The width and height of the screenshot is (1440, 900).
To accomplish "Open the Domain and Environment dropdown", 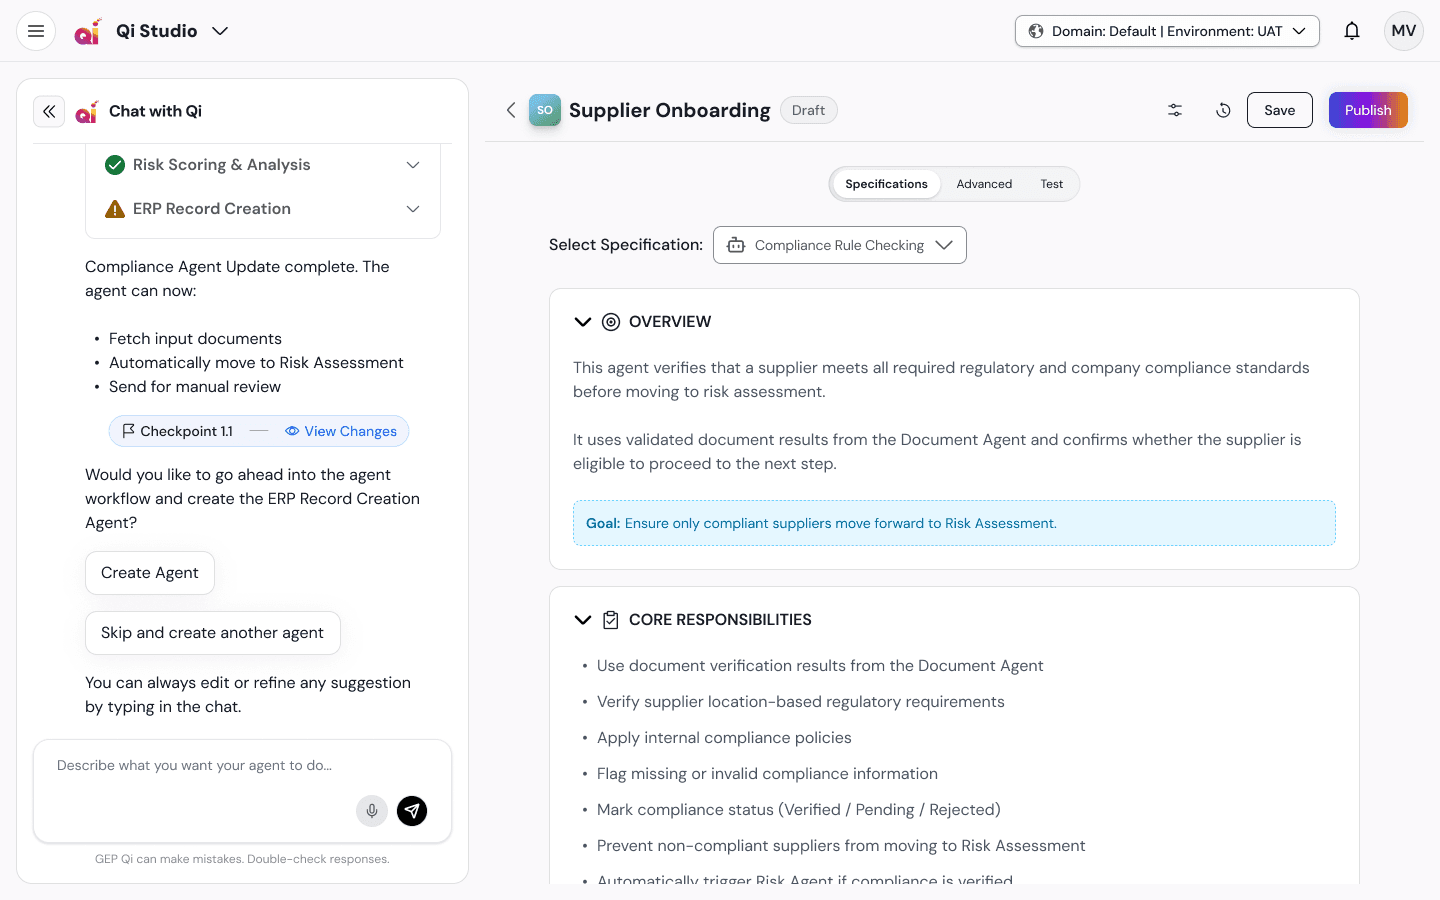I will [x=1167, y=31].
